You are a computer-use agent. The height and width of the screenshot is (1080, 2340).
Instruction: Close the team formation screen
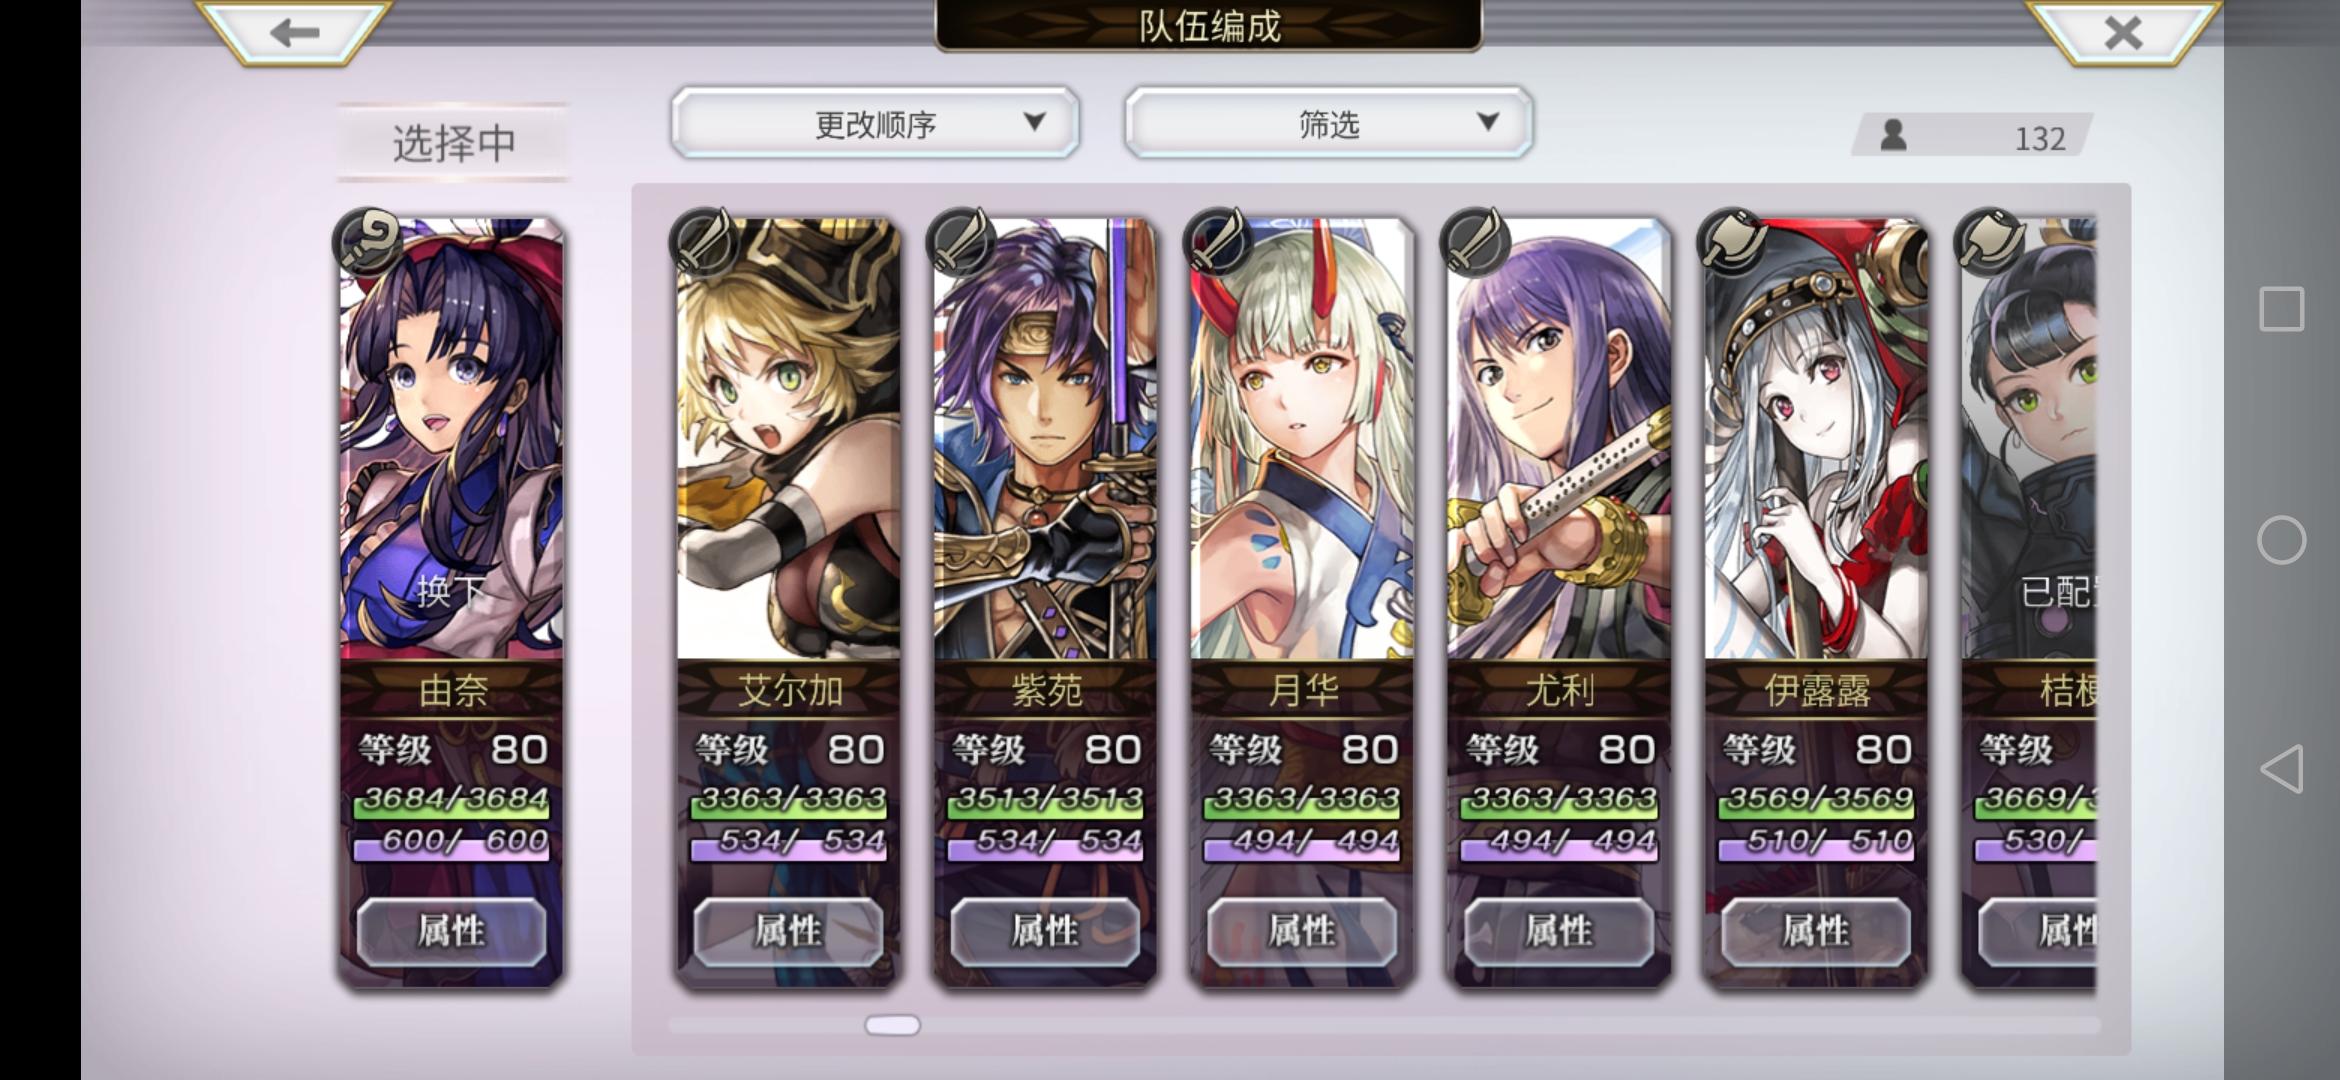[x=2122, y=33]
